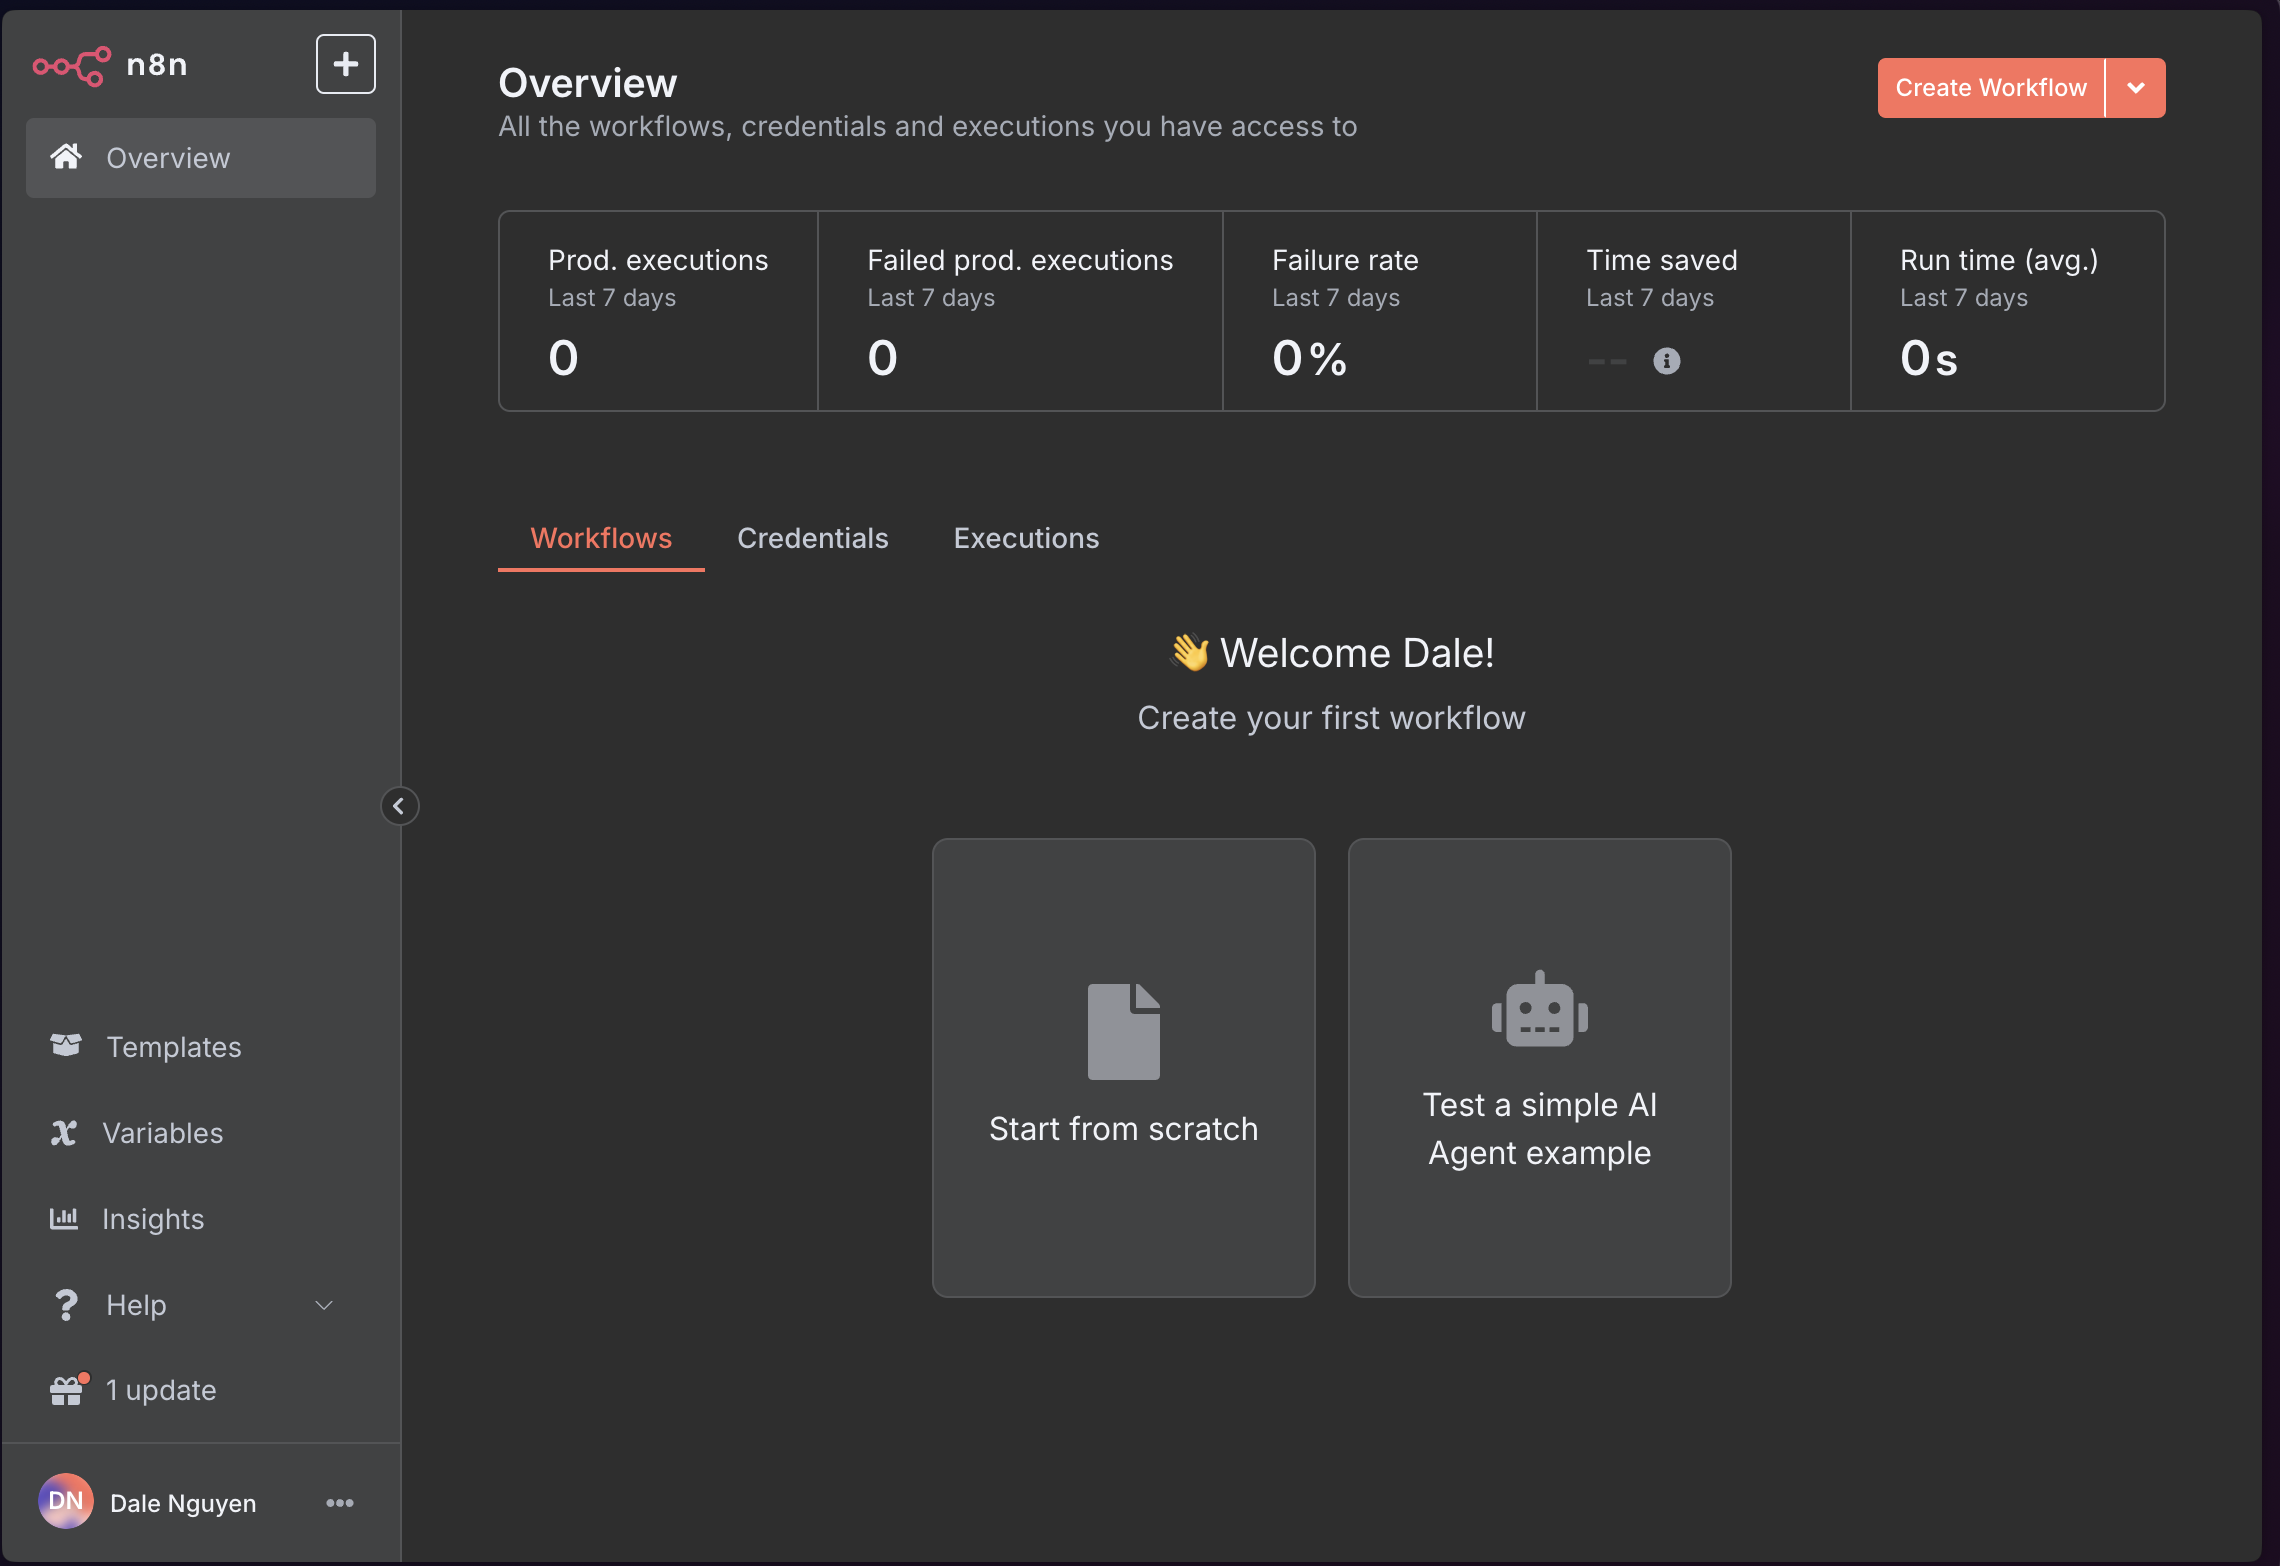Click the n8n logo icon

click(x=72, y=66)
